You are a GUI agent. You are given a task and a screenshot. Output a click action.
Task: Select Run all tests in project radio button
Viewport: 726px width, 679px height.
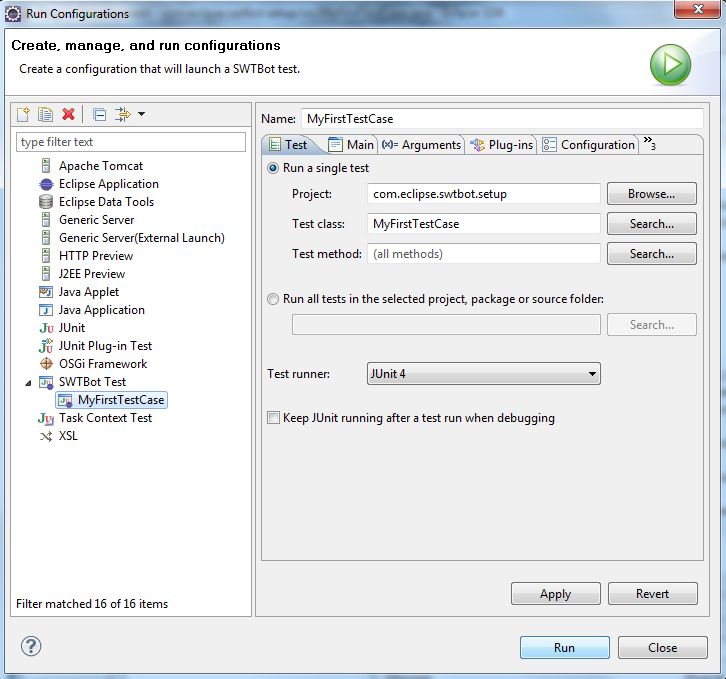click(x=273, y=299)
